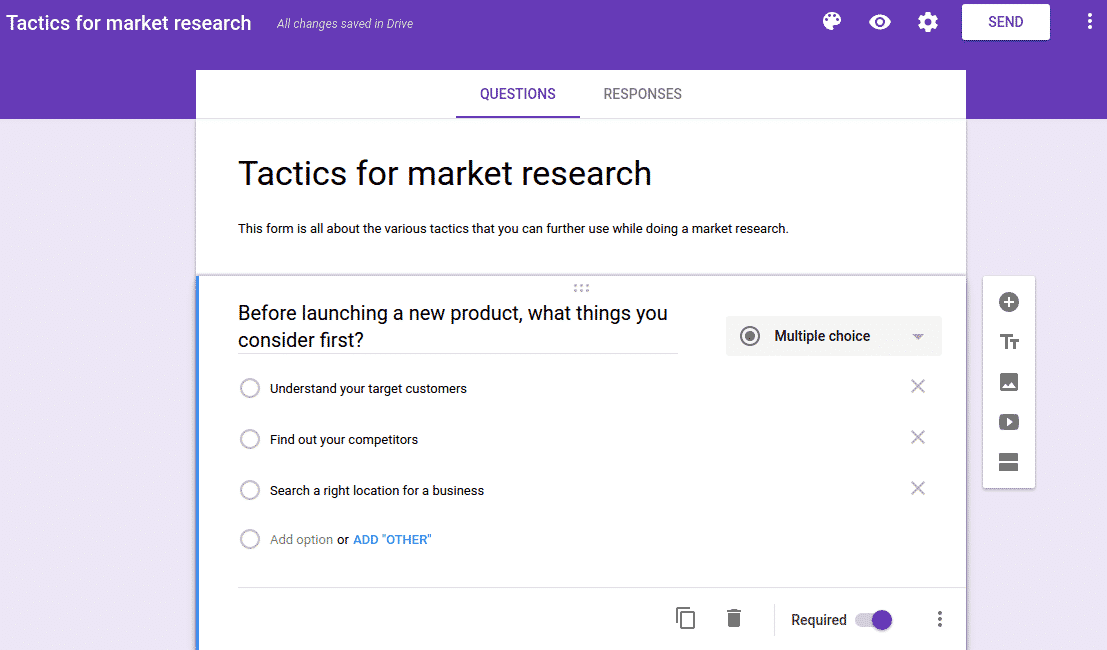Click the add section icon
This screenshot has height=650, width=1107.
[x=1009, y=462]
